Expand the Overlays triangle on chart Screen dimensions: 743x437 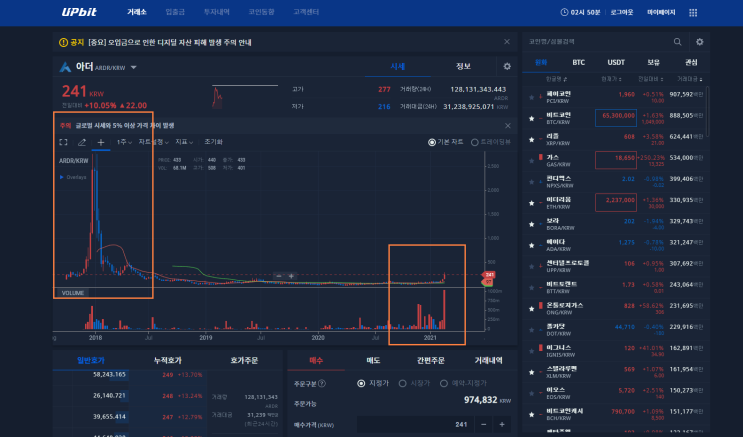(x=62, y=177)
